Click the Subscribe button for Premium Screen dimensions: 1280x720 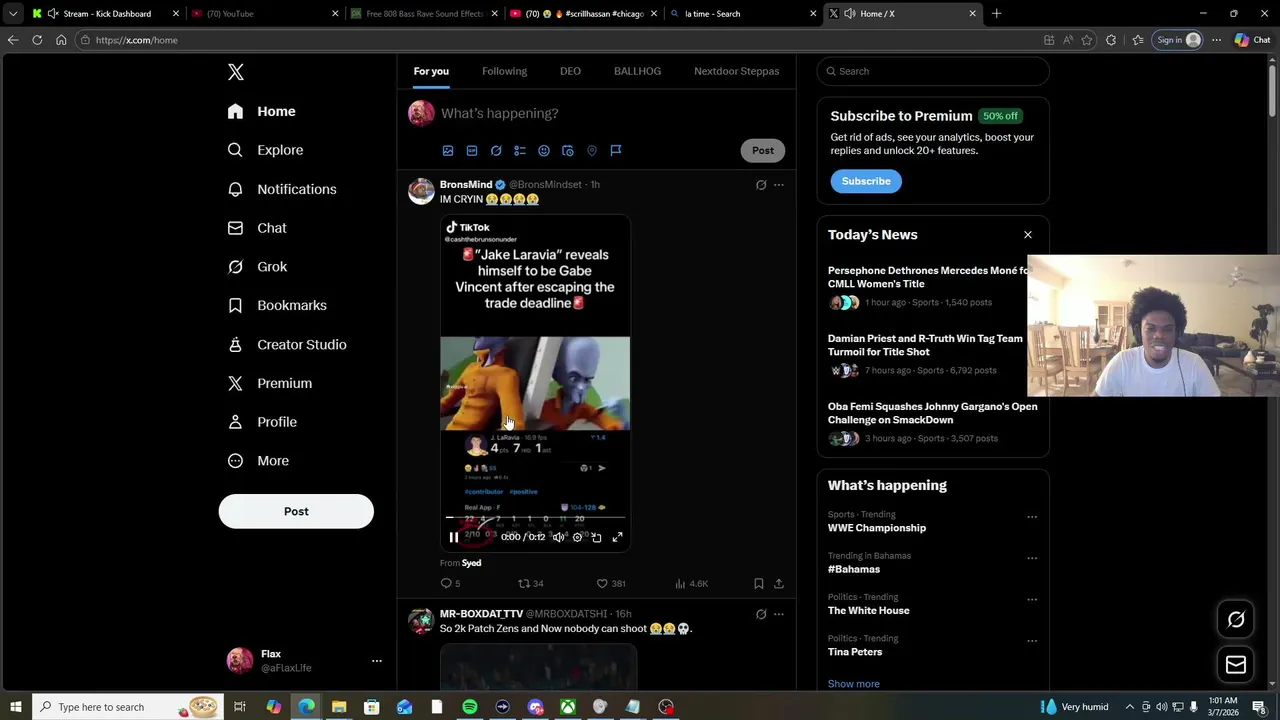point(866,181)
